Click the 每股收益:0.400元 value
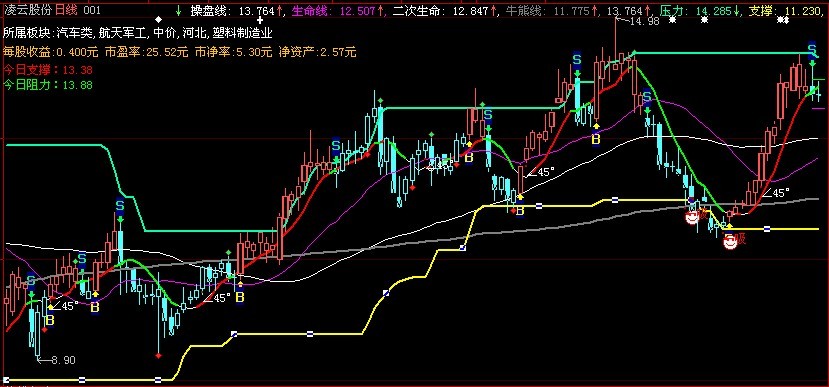The image size is (829, 387). [x=51, y=52]
